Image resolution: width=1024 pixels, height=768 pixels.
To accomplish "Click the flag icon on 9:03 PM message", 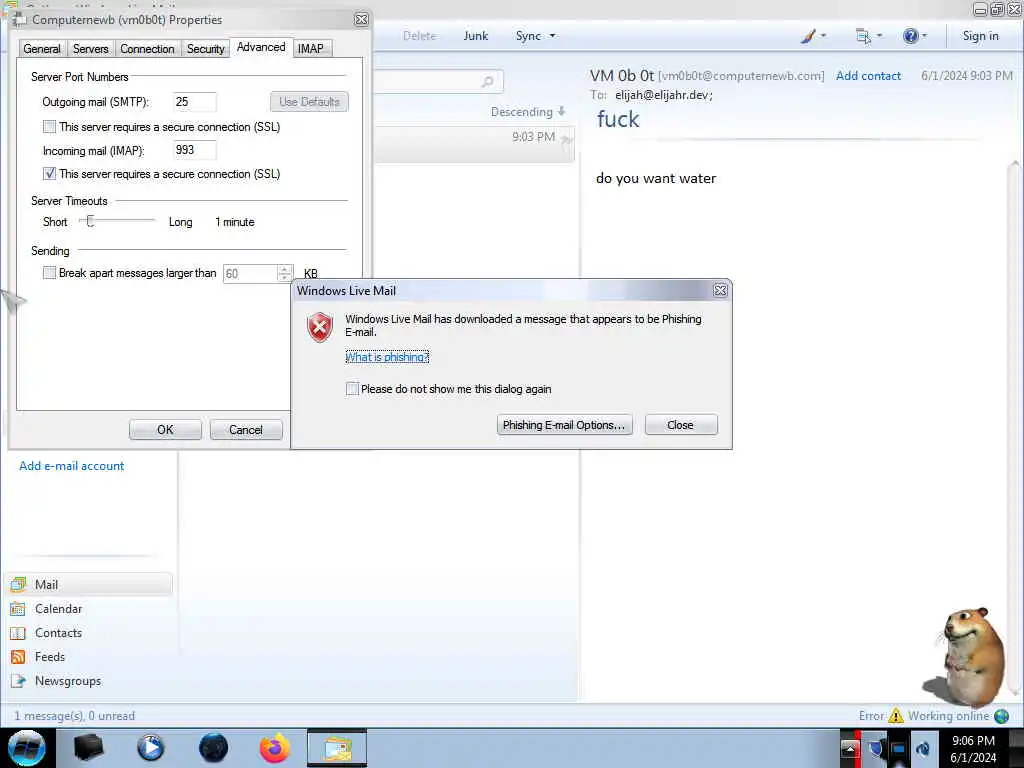I will [x=566, y=139].
